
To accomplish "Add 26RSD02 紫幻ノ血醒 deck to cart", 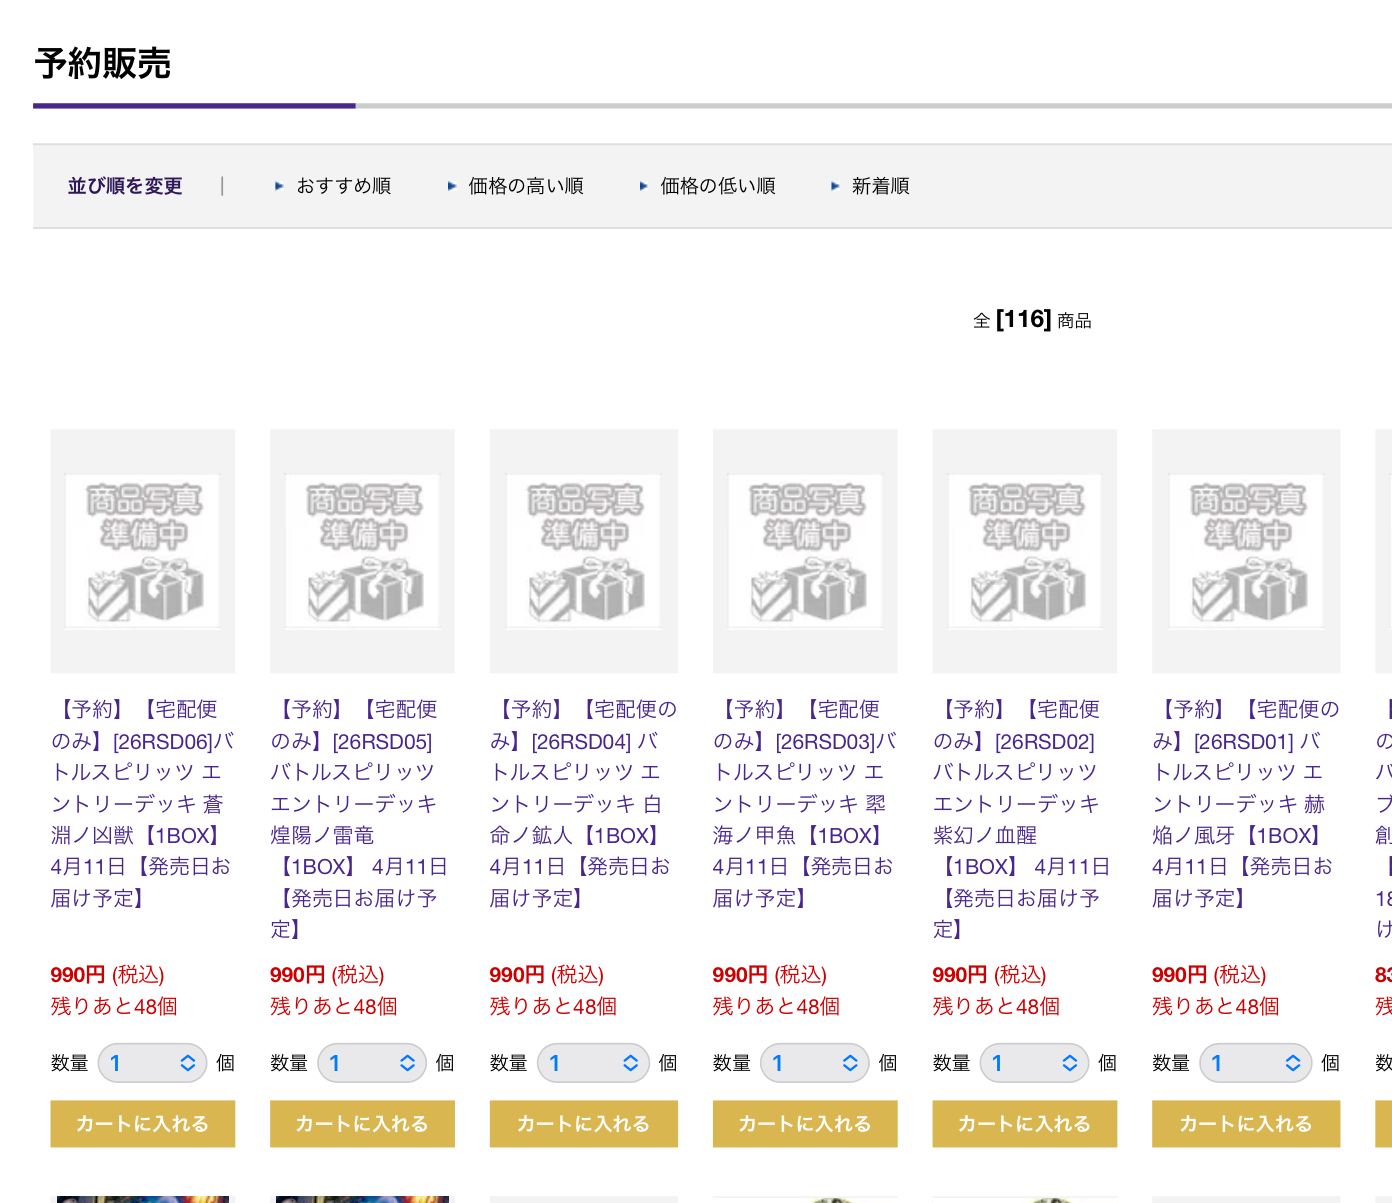I will pos(1025,1124).
